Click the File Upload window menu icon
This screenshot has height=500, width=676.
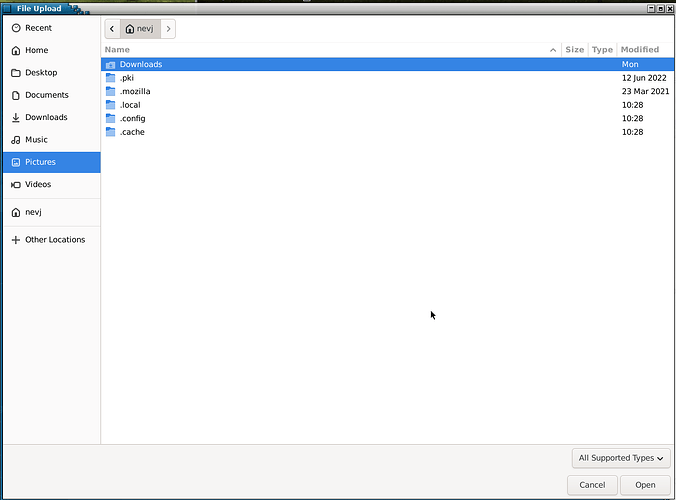[7, 9]
